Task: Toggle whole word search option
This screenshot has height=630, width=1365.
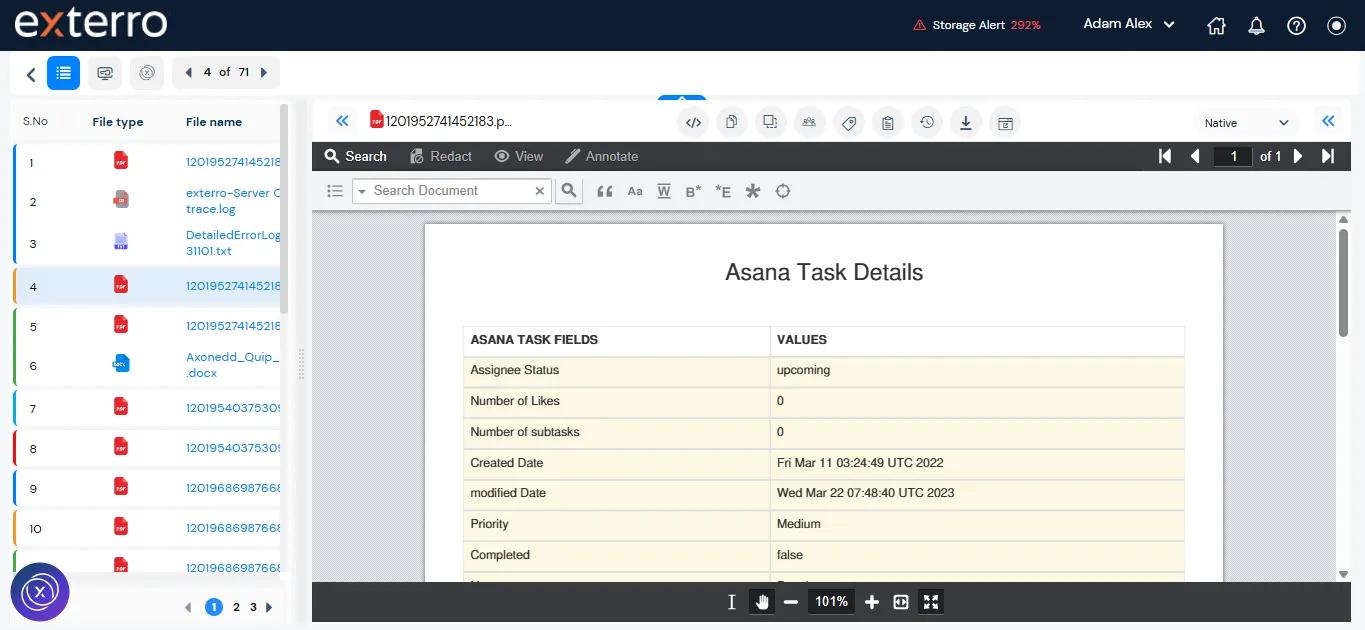Action: point(663,191)
